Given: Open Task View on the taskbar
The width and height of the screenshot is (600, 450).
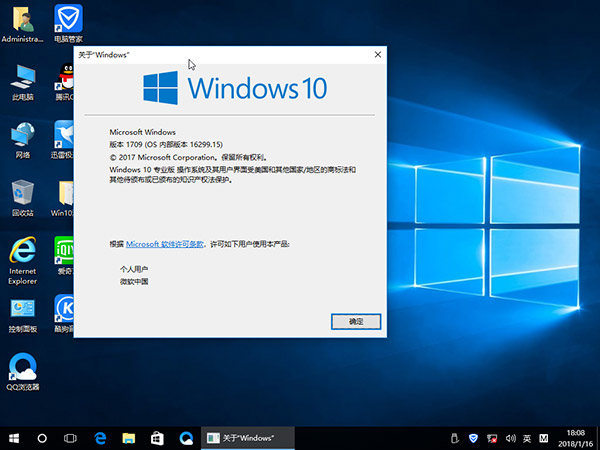Looking at the screenshot, I should (70, 438).
